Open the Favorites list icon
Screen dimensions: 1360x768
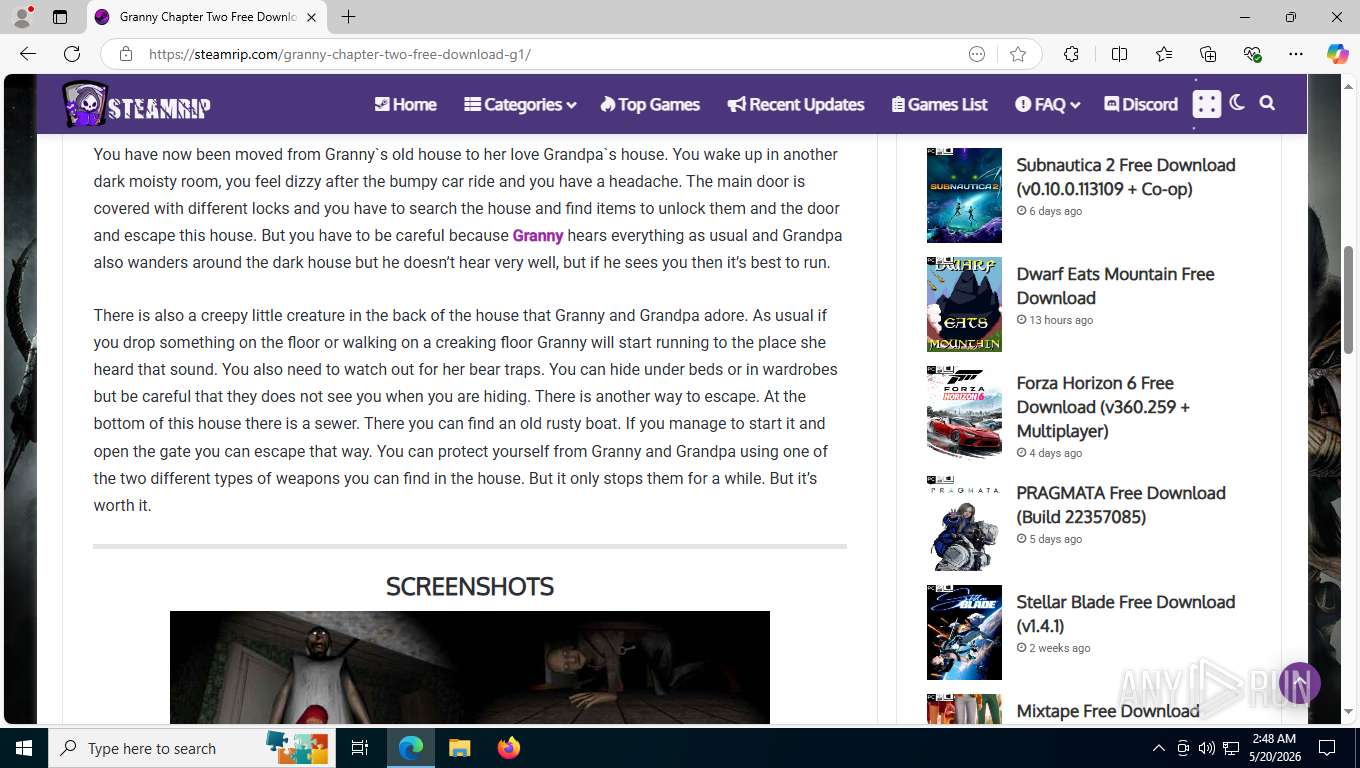(1164, 54)
